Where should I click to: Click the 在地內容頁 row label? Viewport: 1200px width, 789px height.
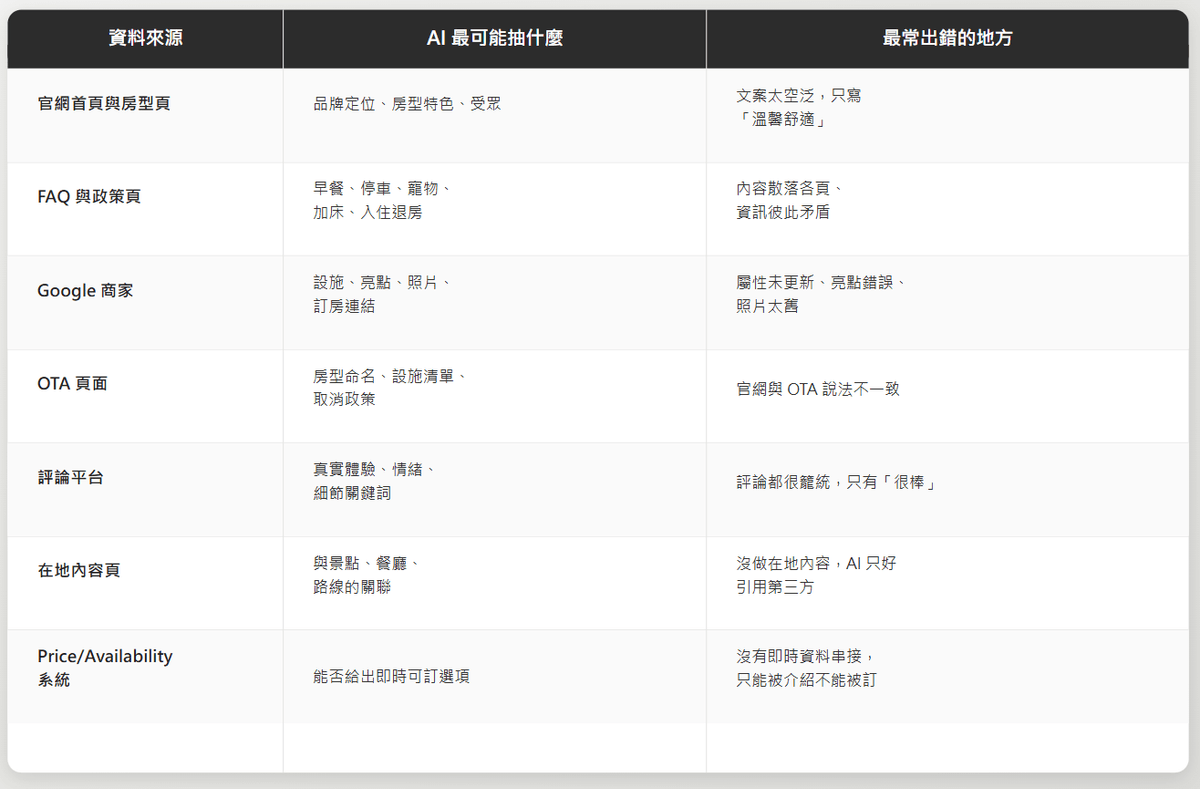click(x=79, y=570)
